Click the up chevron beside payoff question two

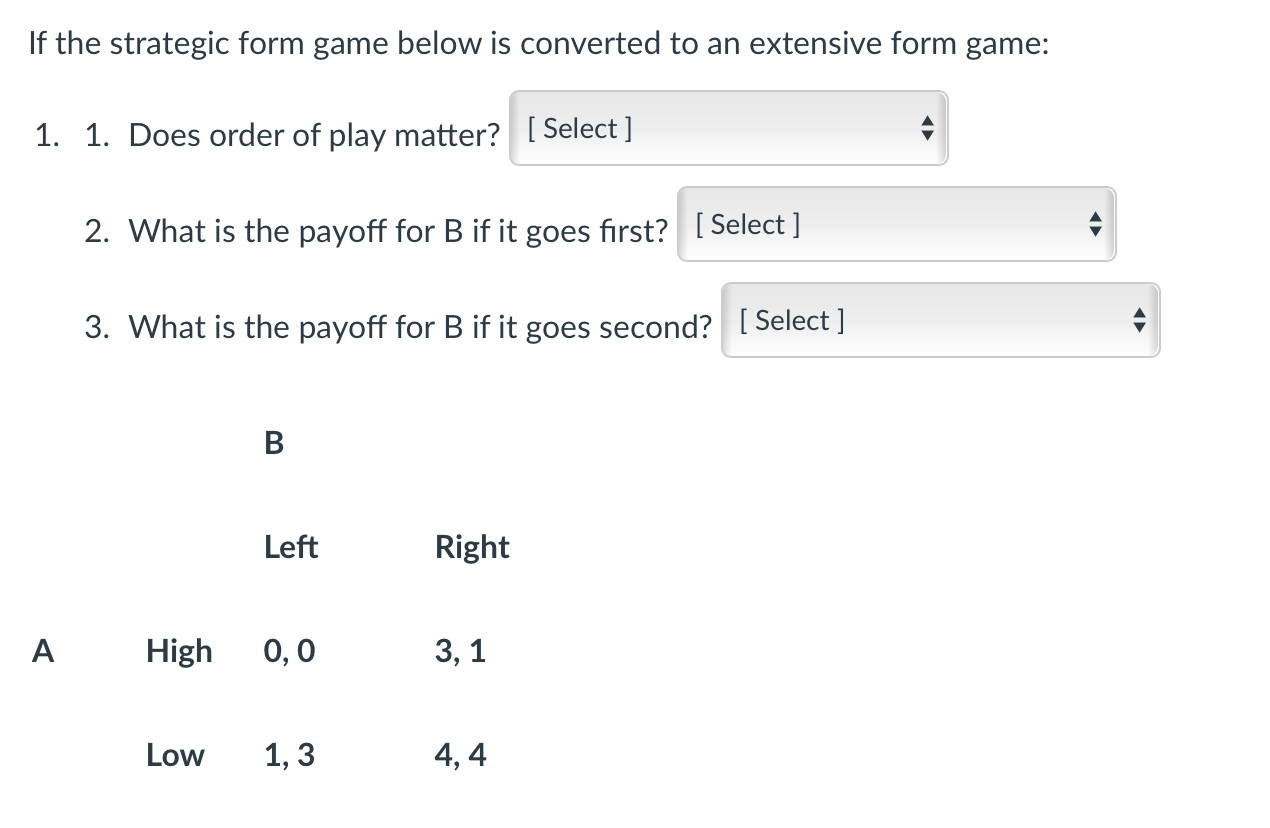[1094, 218]
